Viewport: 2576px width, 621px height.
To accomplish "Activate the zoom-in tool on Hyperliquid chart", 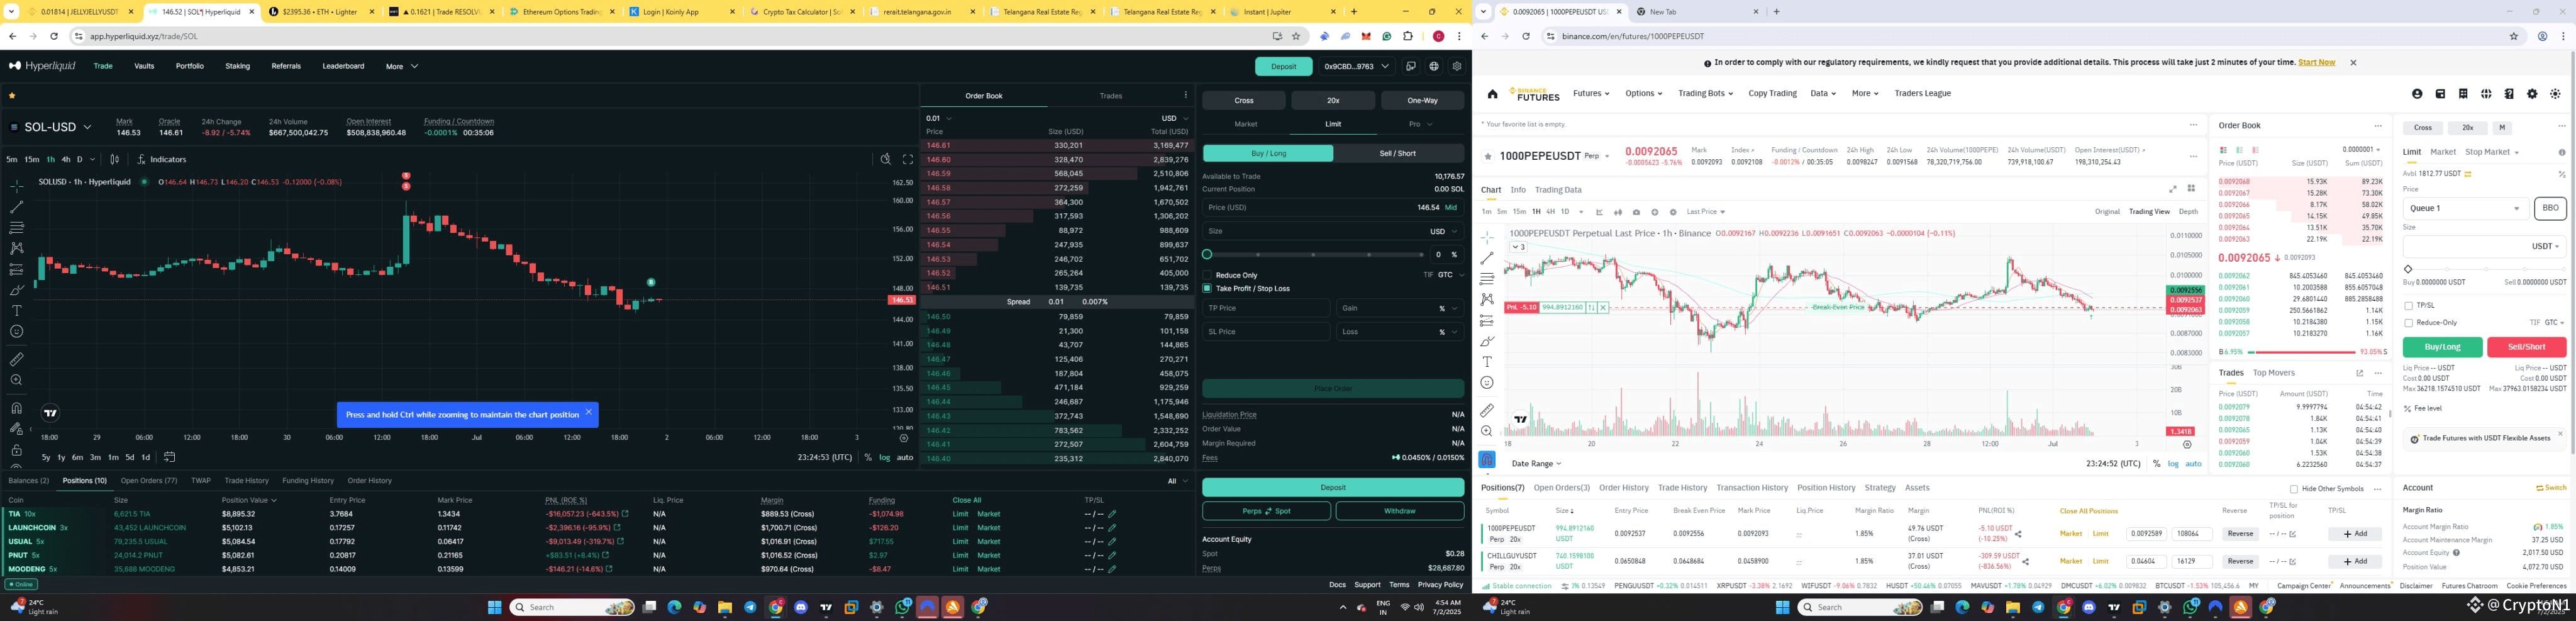I will coord(16,380).
